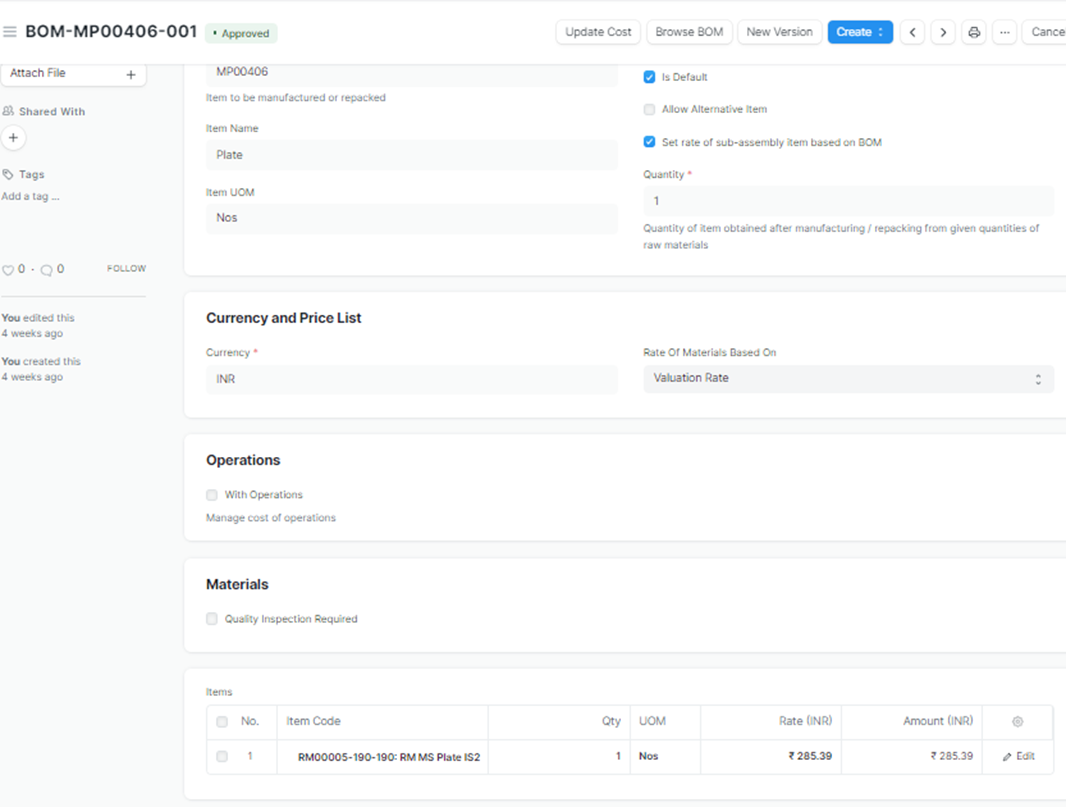Viewport: 1066px width, 807px height.
Task: Like the document with heart icon
Action: (8, 270)
